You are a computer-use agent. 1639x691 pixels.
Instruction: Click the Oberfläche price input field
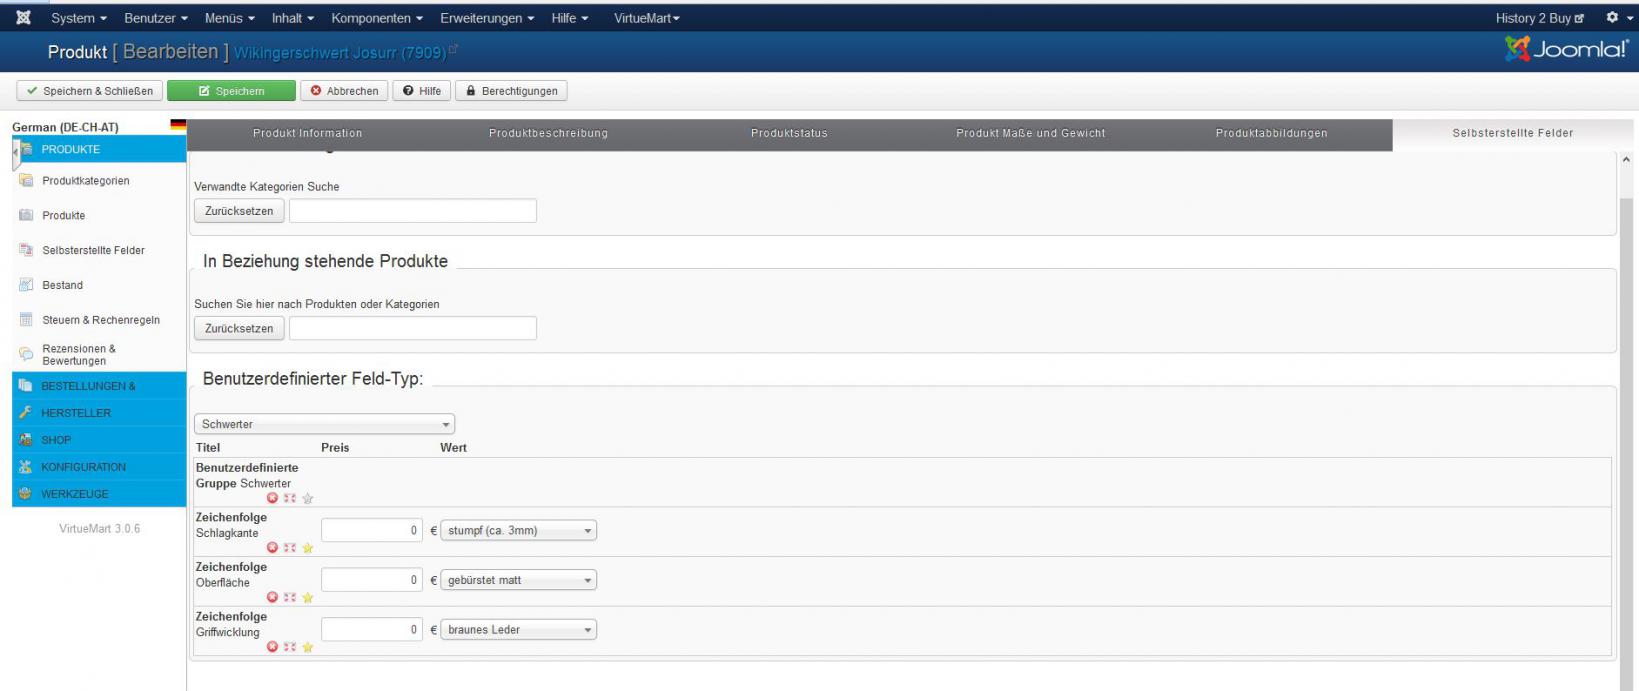coord(371,580)
